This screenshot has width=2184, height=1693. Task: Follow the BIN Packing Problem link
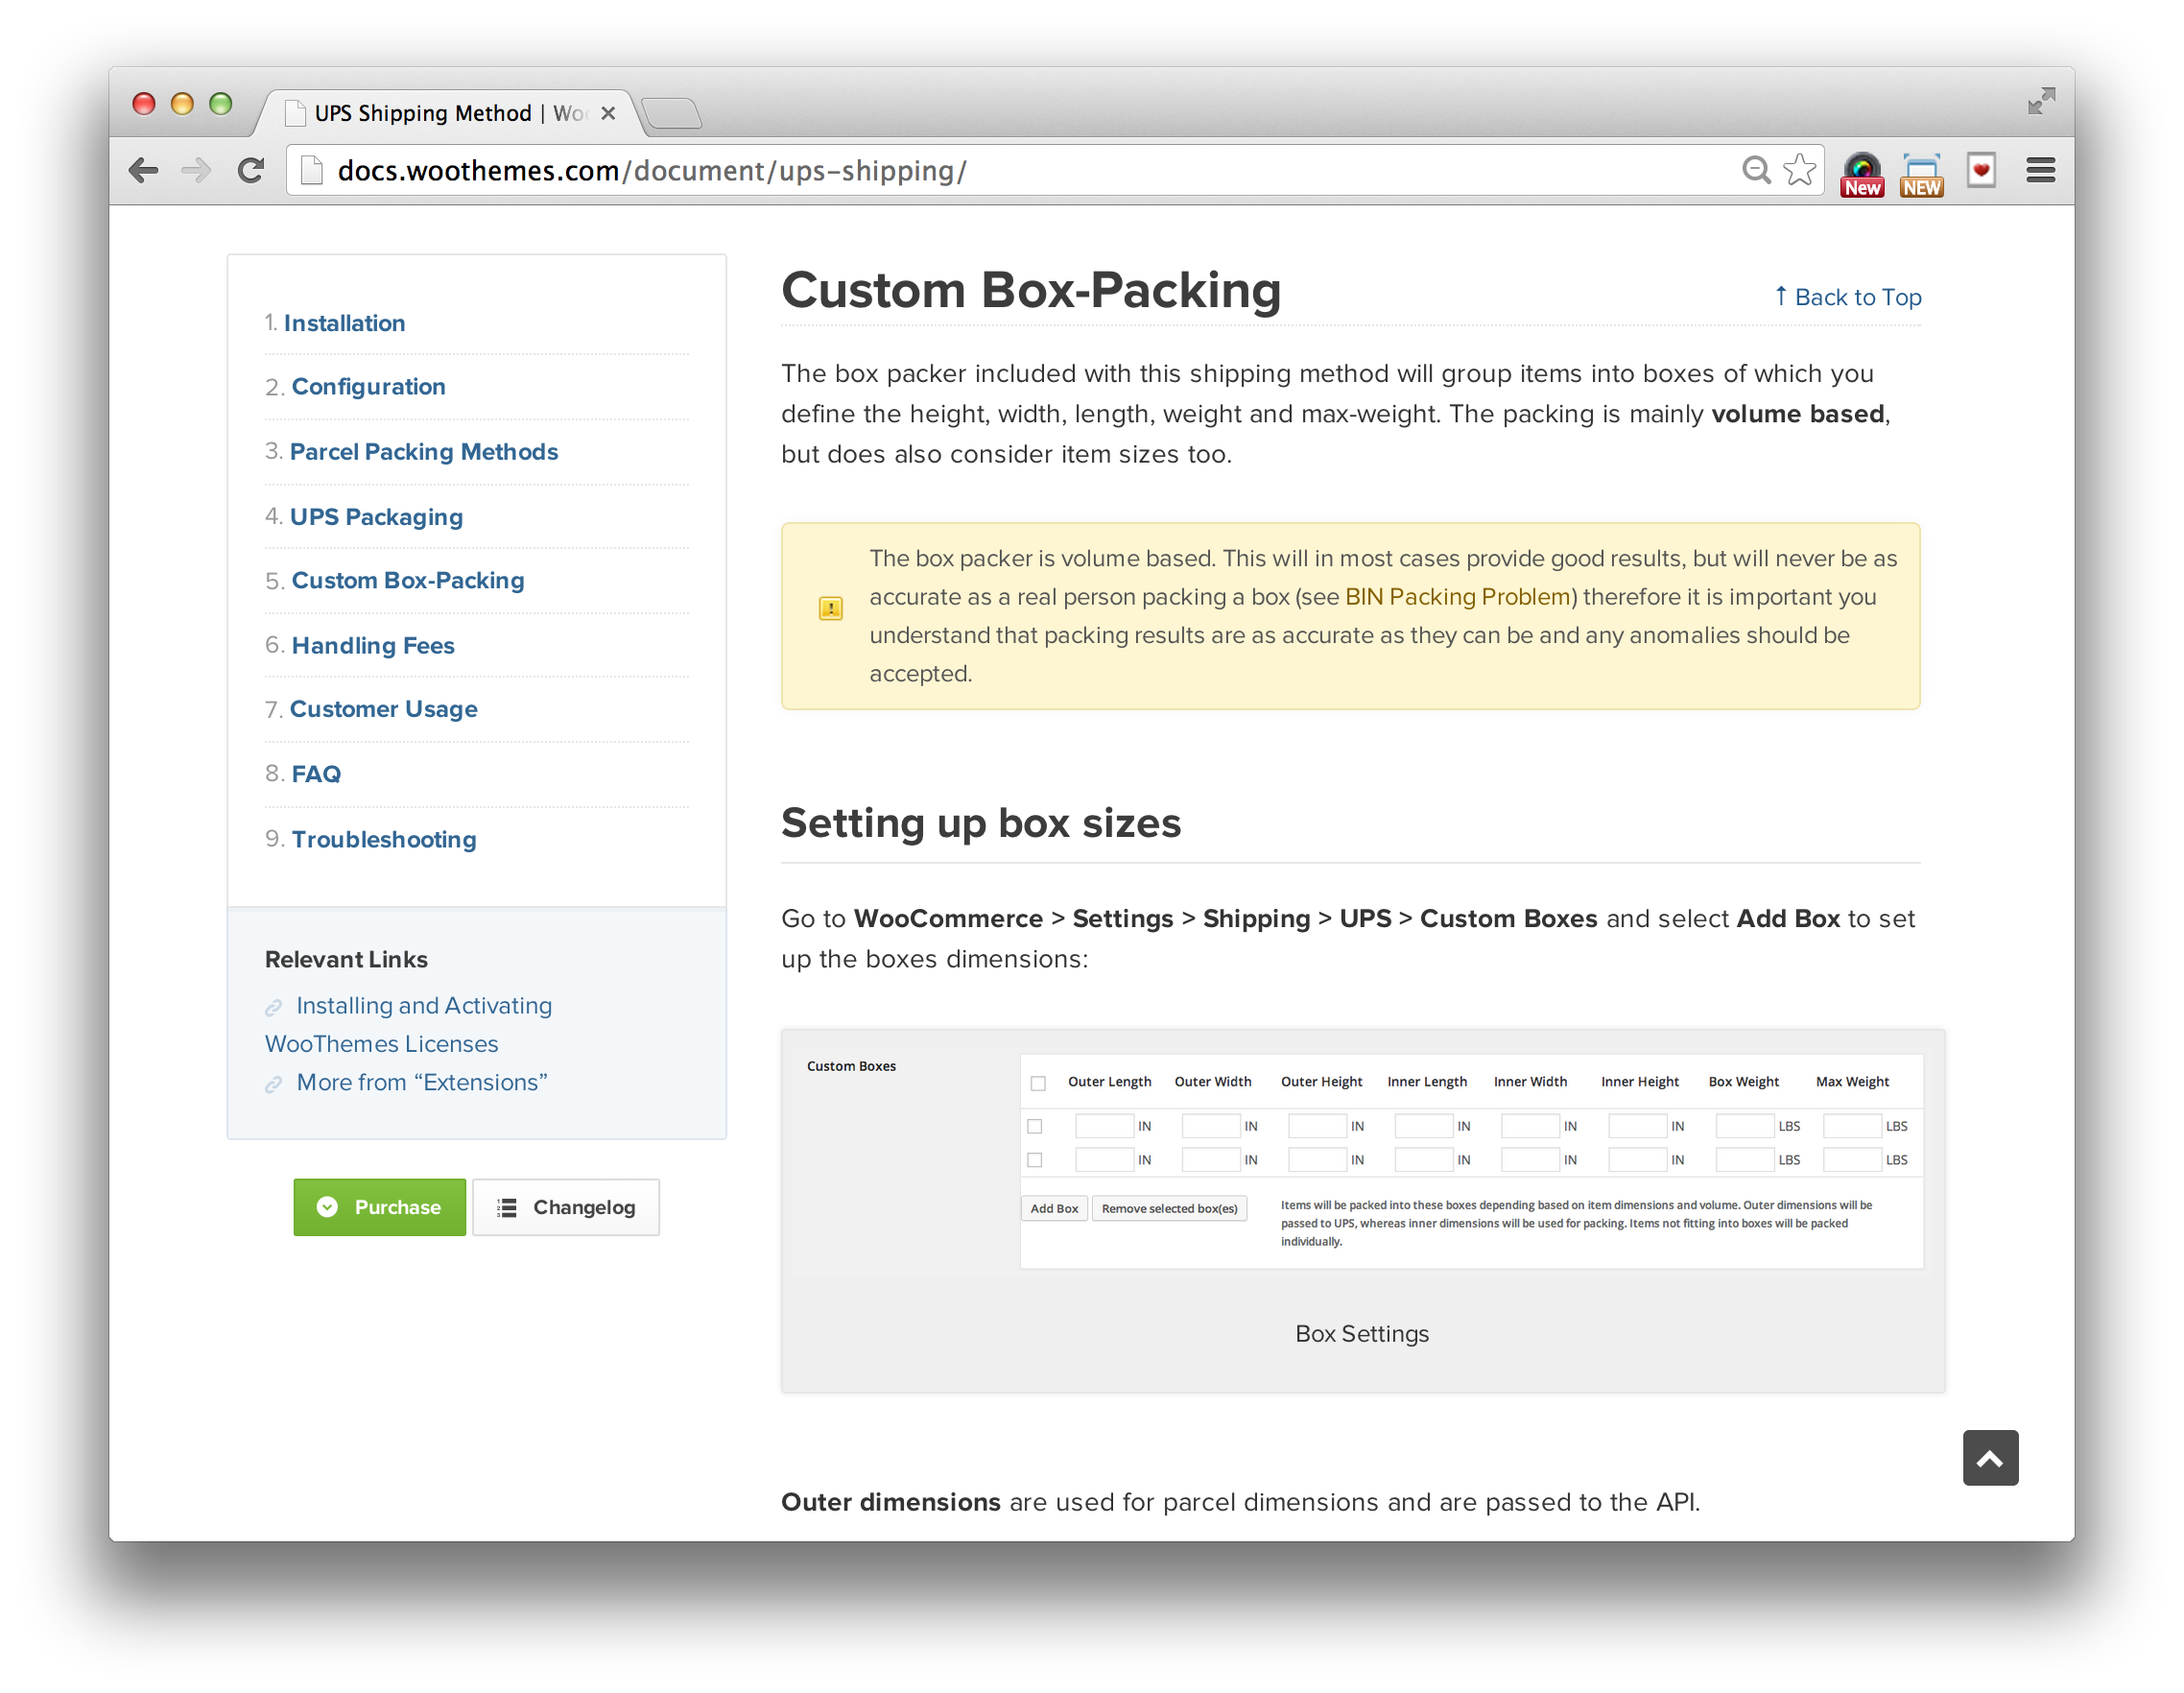pos(1457,597)
